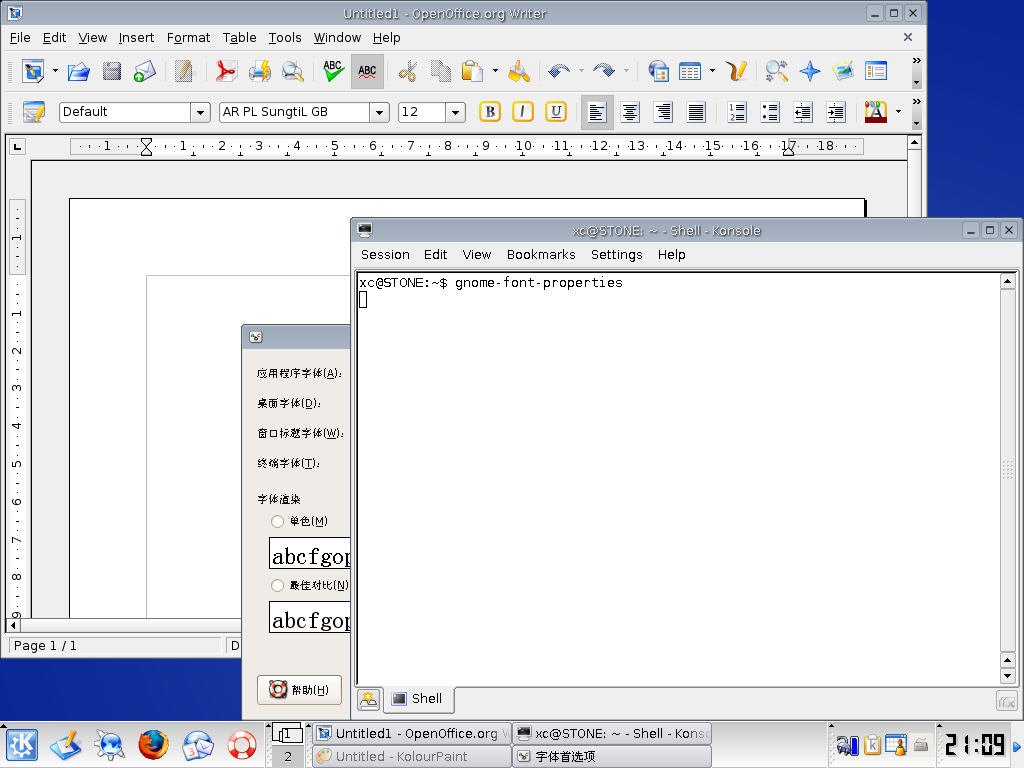The width and height of the screenshot is (1024, 768).
Task: Click Konsole New Session icon button
Action: (369, 699)
